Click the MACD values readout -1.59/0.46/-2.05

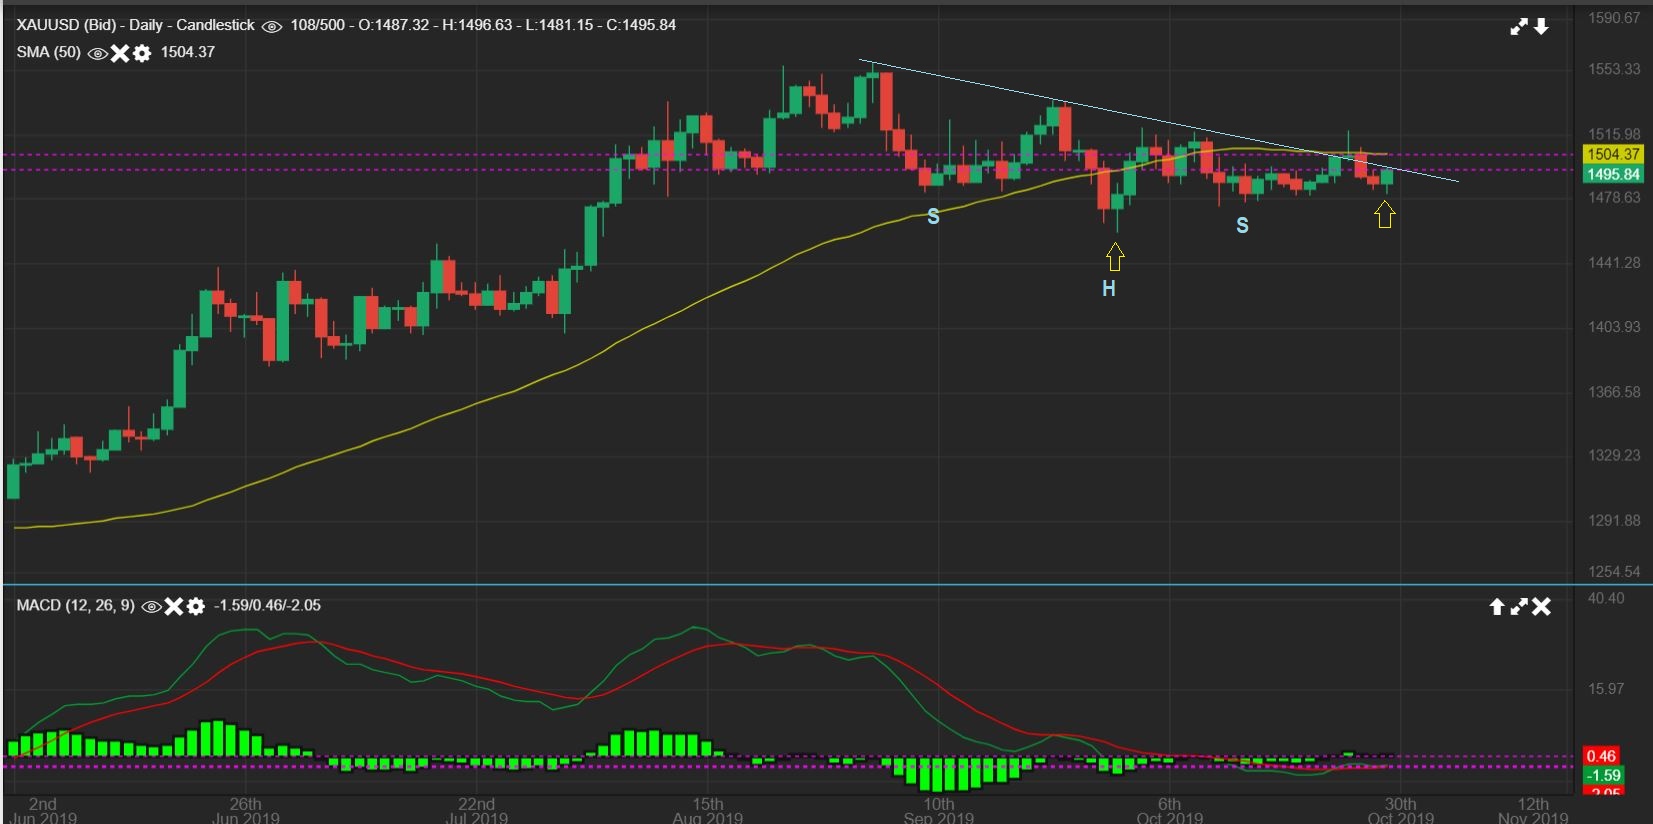pyautogui.click(x=267, y=605)
